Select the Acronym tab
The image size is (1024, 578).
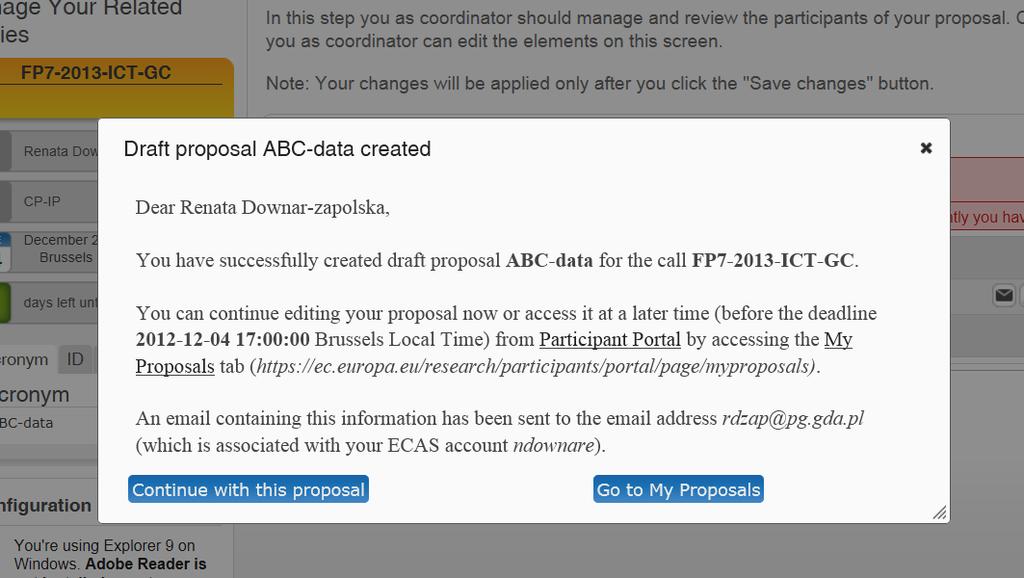pyautogui.click(x=24, y=359)
